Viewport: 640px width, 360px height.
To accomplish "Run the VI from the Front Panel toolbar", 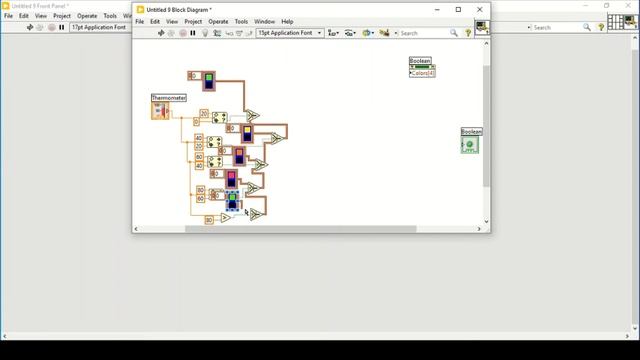I will [x=30, y=27].
